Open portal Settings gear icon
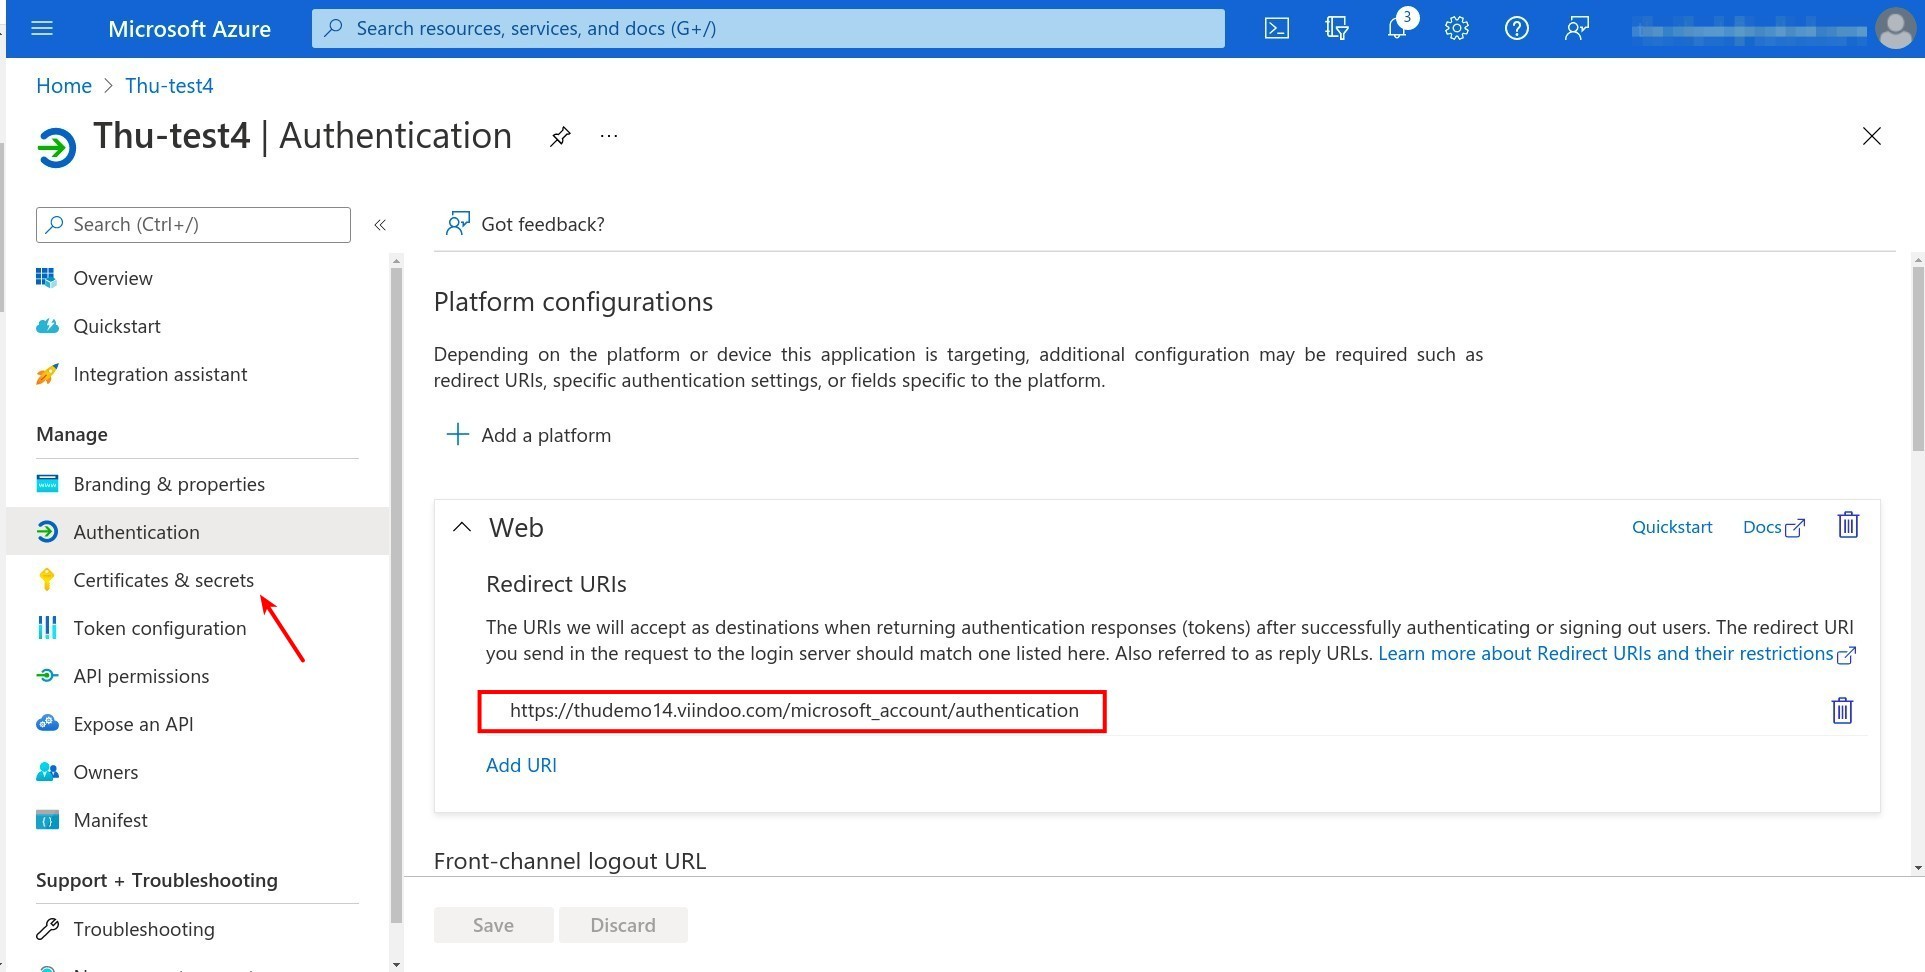This screenshot has width=1925, height=972. pos(1457,28)
